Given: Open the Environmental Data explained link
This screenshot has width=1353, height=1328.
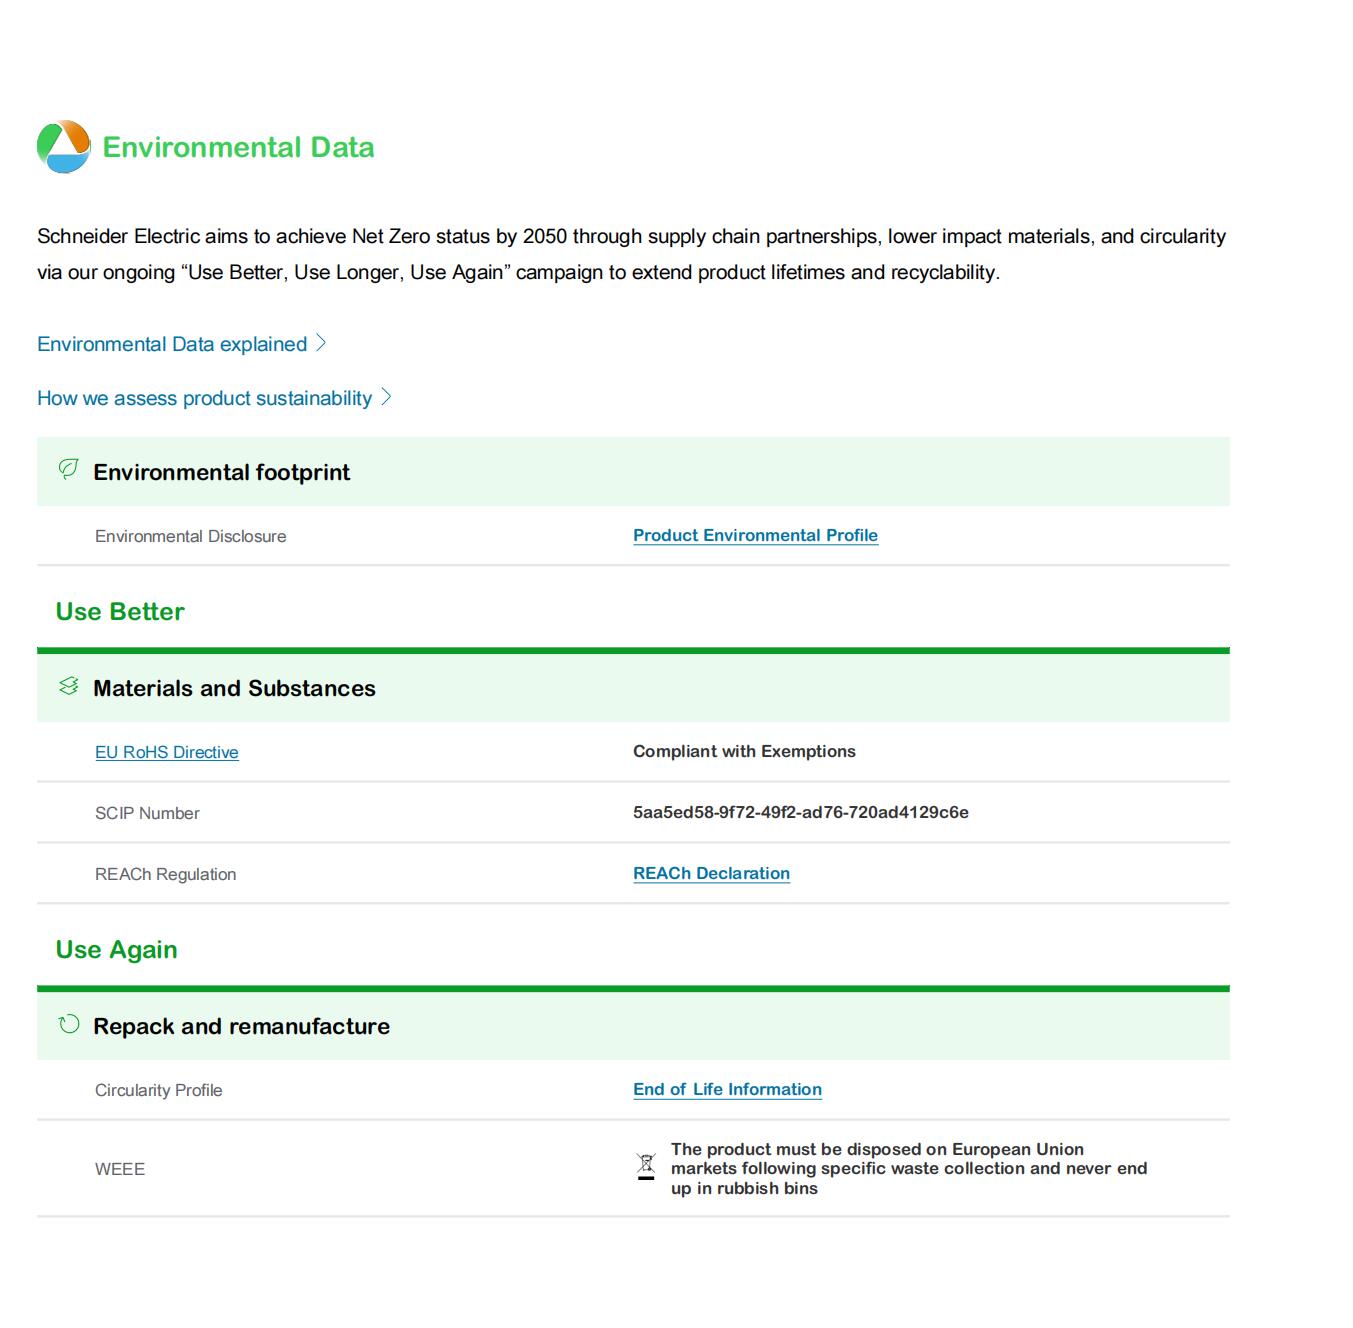Looking at the screenshot, I should coord(172,344).
